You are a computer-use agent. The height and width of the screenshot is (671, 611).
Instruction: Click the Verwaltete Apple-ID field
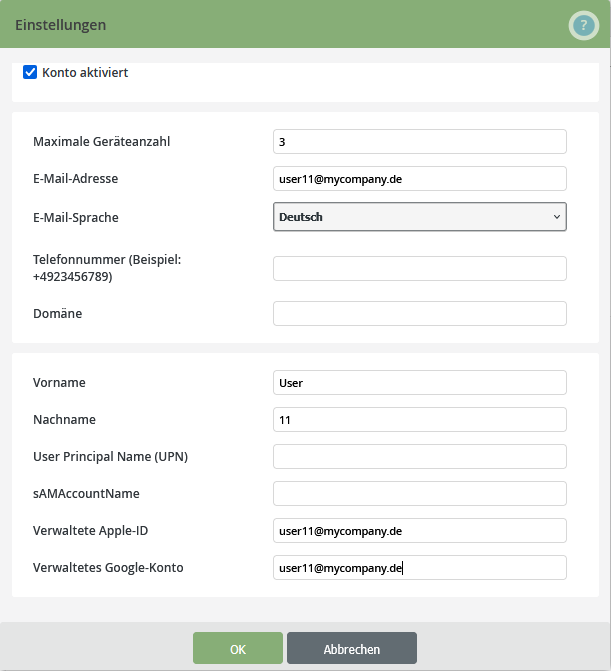click(420, 531)
